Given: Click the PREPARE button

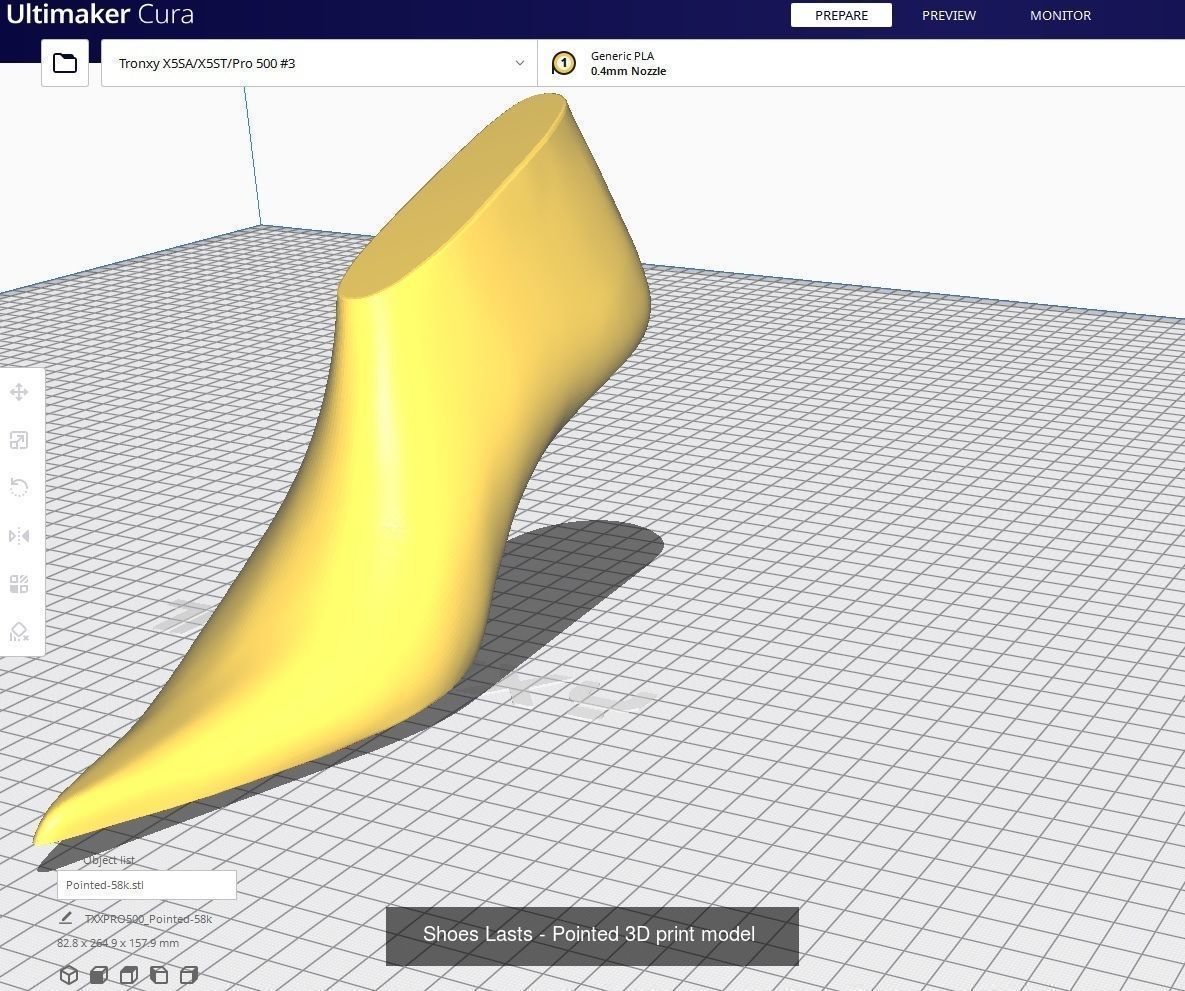Looking at the screenshot, I should (840, 15).
